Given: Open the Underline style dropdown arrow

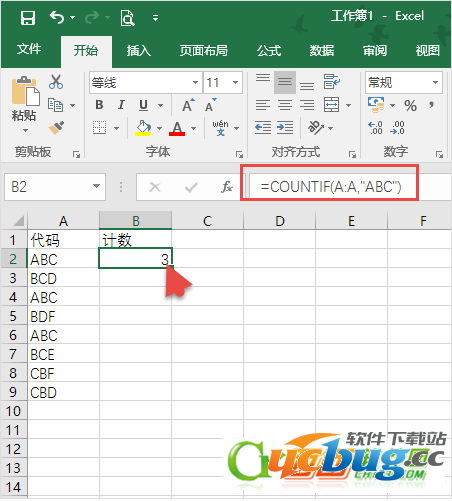Looking at the screenshot, I should [x=160, y=106].
